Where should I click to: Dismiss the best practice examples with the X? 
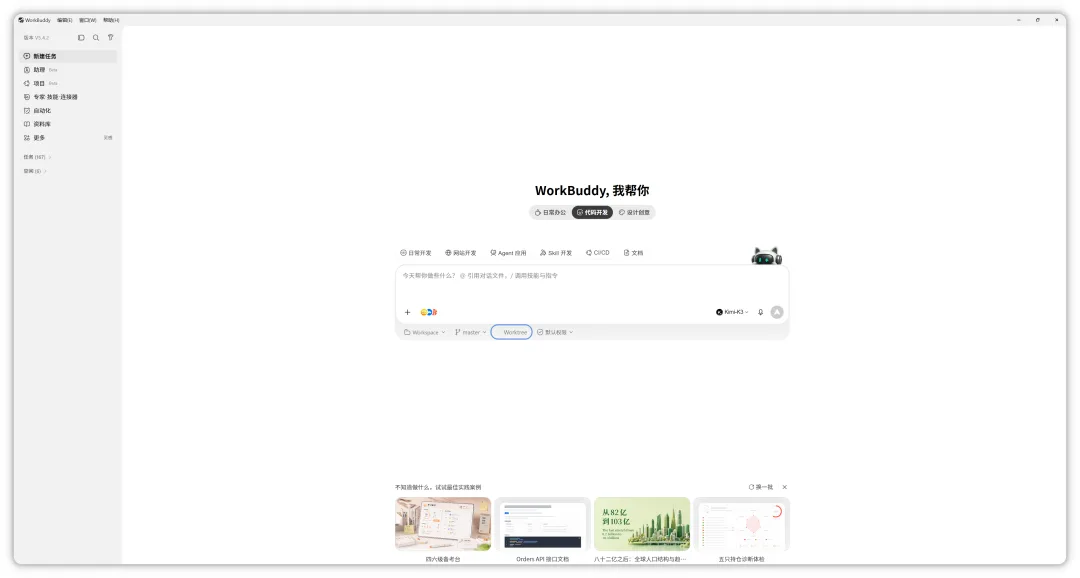point(785,487)
